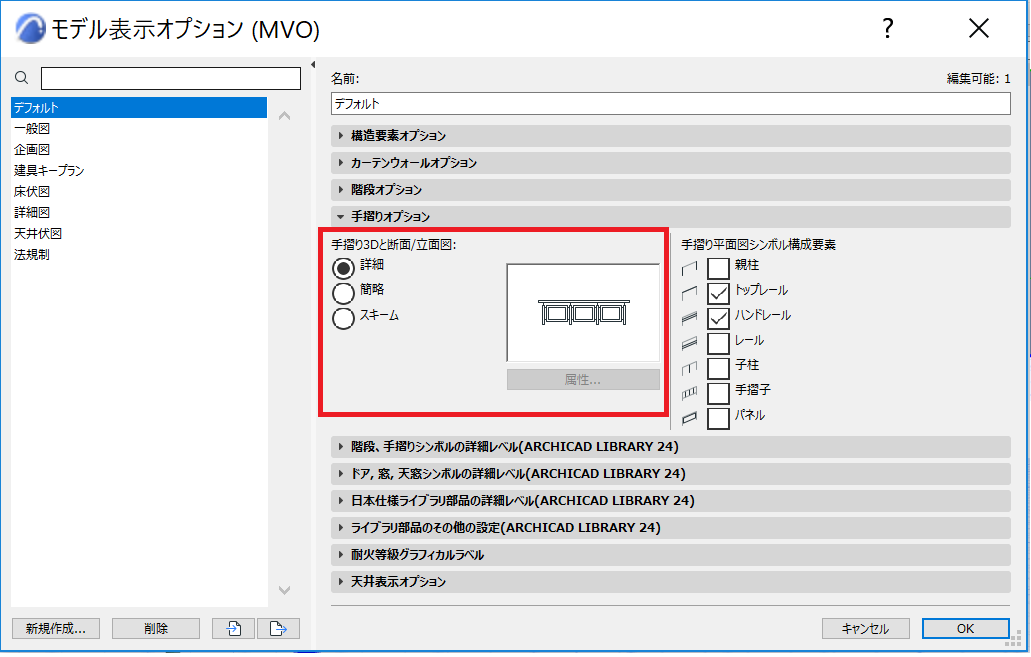Enable the 子柱 checkbox

(x=718, y=368)
